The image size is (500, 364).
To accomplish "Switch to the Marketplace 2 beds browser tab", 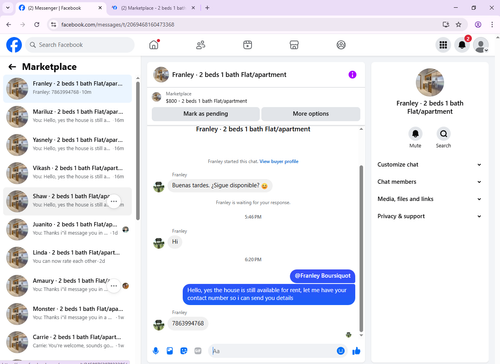I will [x=153, y=8].
